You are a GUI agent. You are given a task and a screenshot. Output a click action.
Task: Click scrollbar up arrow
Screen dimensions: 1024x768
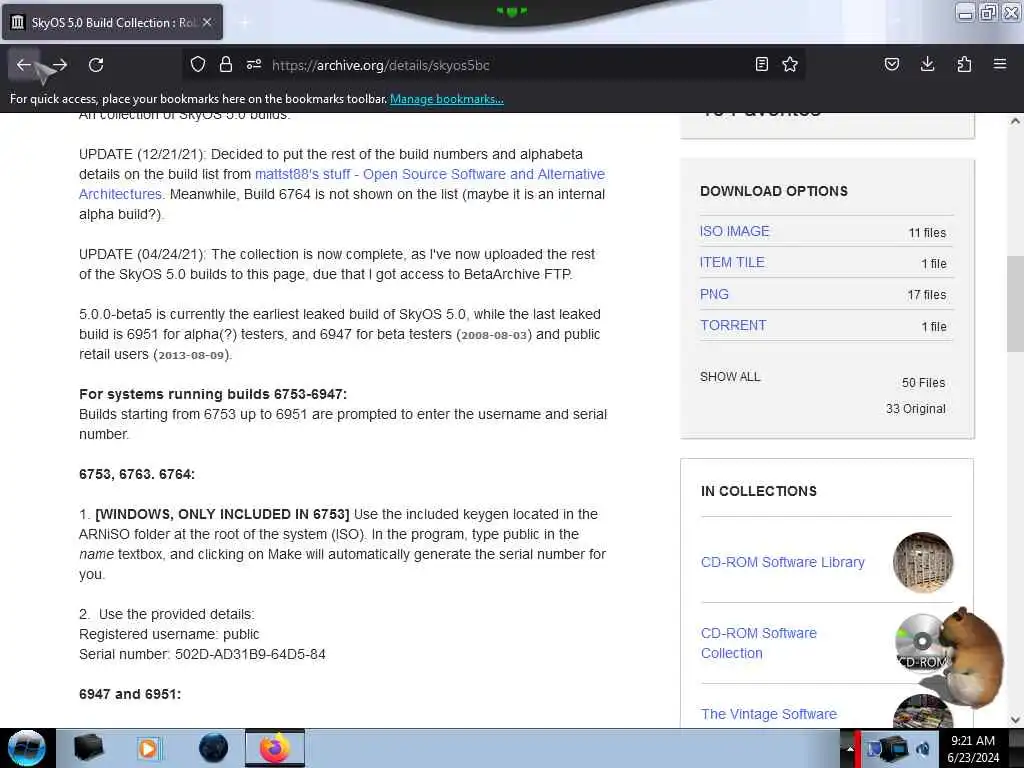(1015, 121)
